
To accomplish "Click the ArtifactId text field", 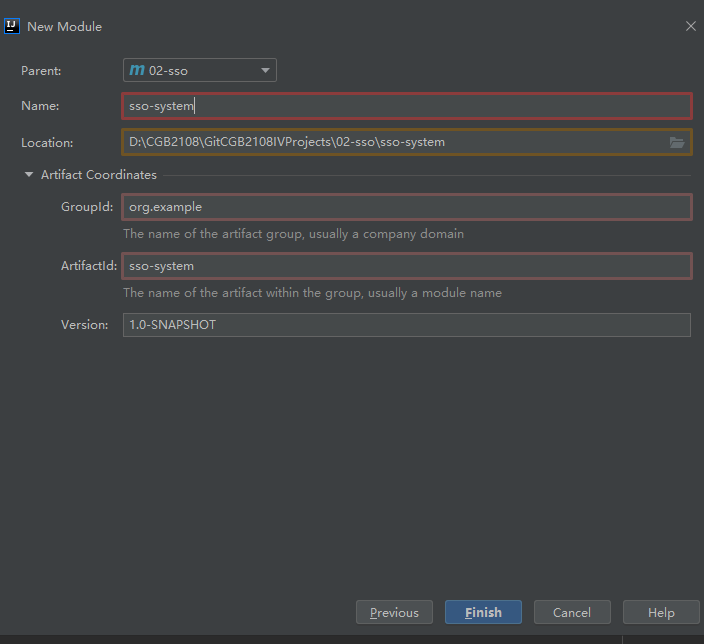I will point(407,266).
